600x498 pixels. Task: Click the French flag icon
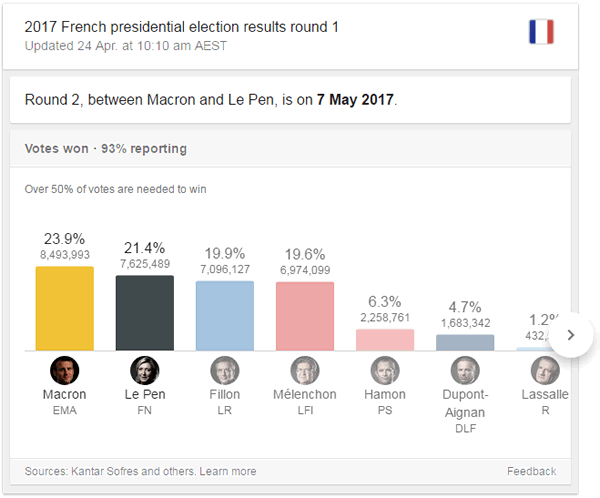541,32
